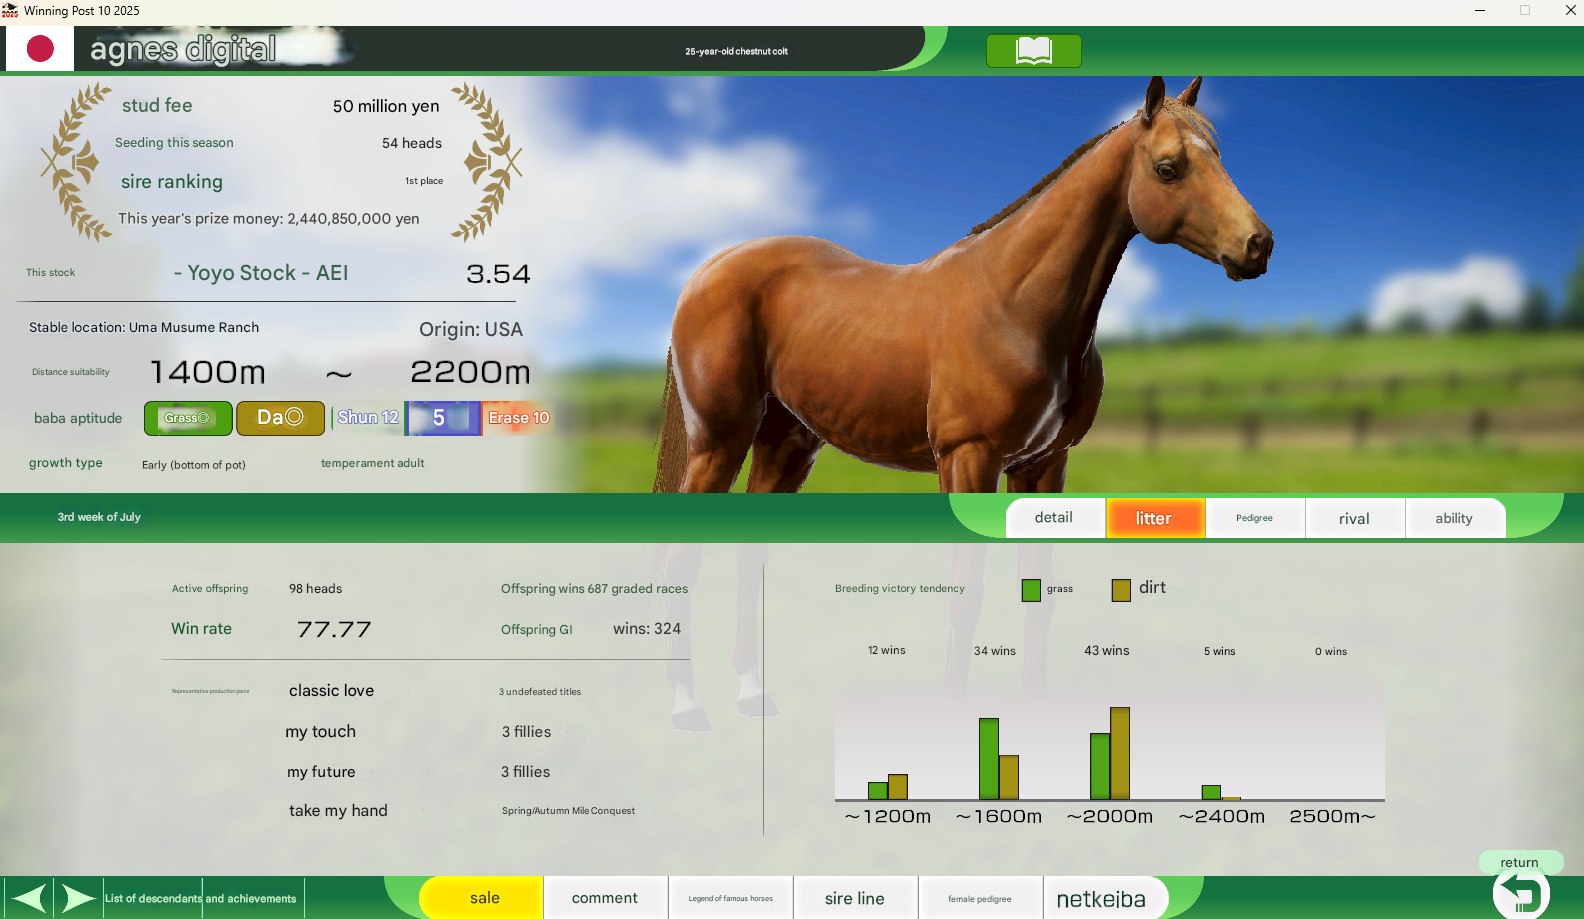Click the grass legend color swatch
Image resolution: width=1584 pixels, height=919 pixels.
pyautogui.click(x=1031, y=590)
